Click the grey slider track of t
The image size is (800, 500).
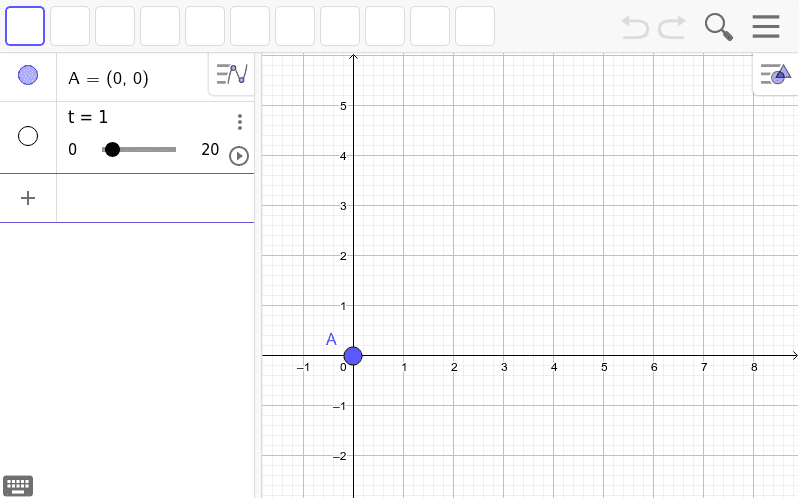pyautogui.click(x=139, y=149)
